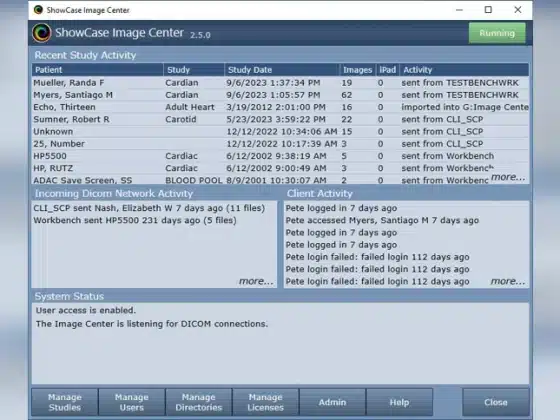This screenshot has height=420, width=560.
Task: Select patient row Myers, Santiago M
Action: (280, 95)
